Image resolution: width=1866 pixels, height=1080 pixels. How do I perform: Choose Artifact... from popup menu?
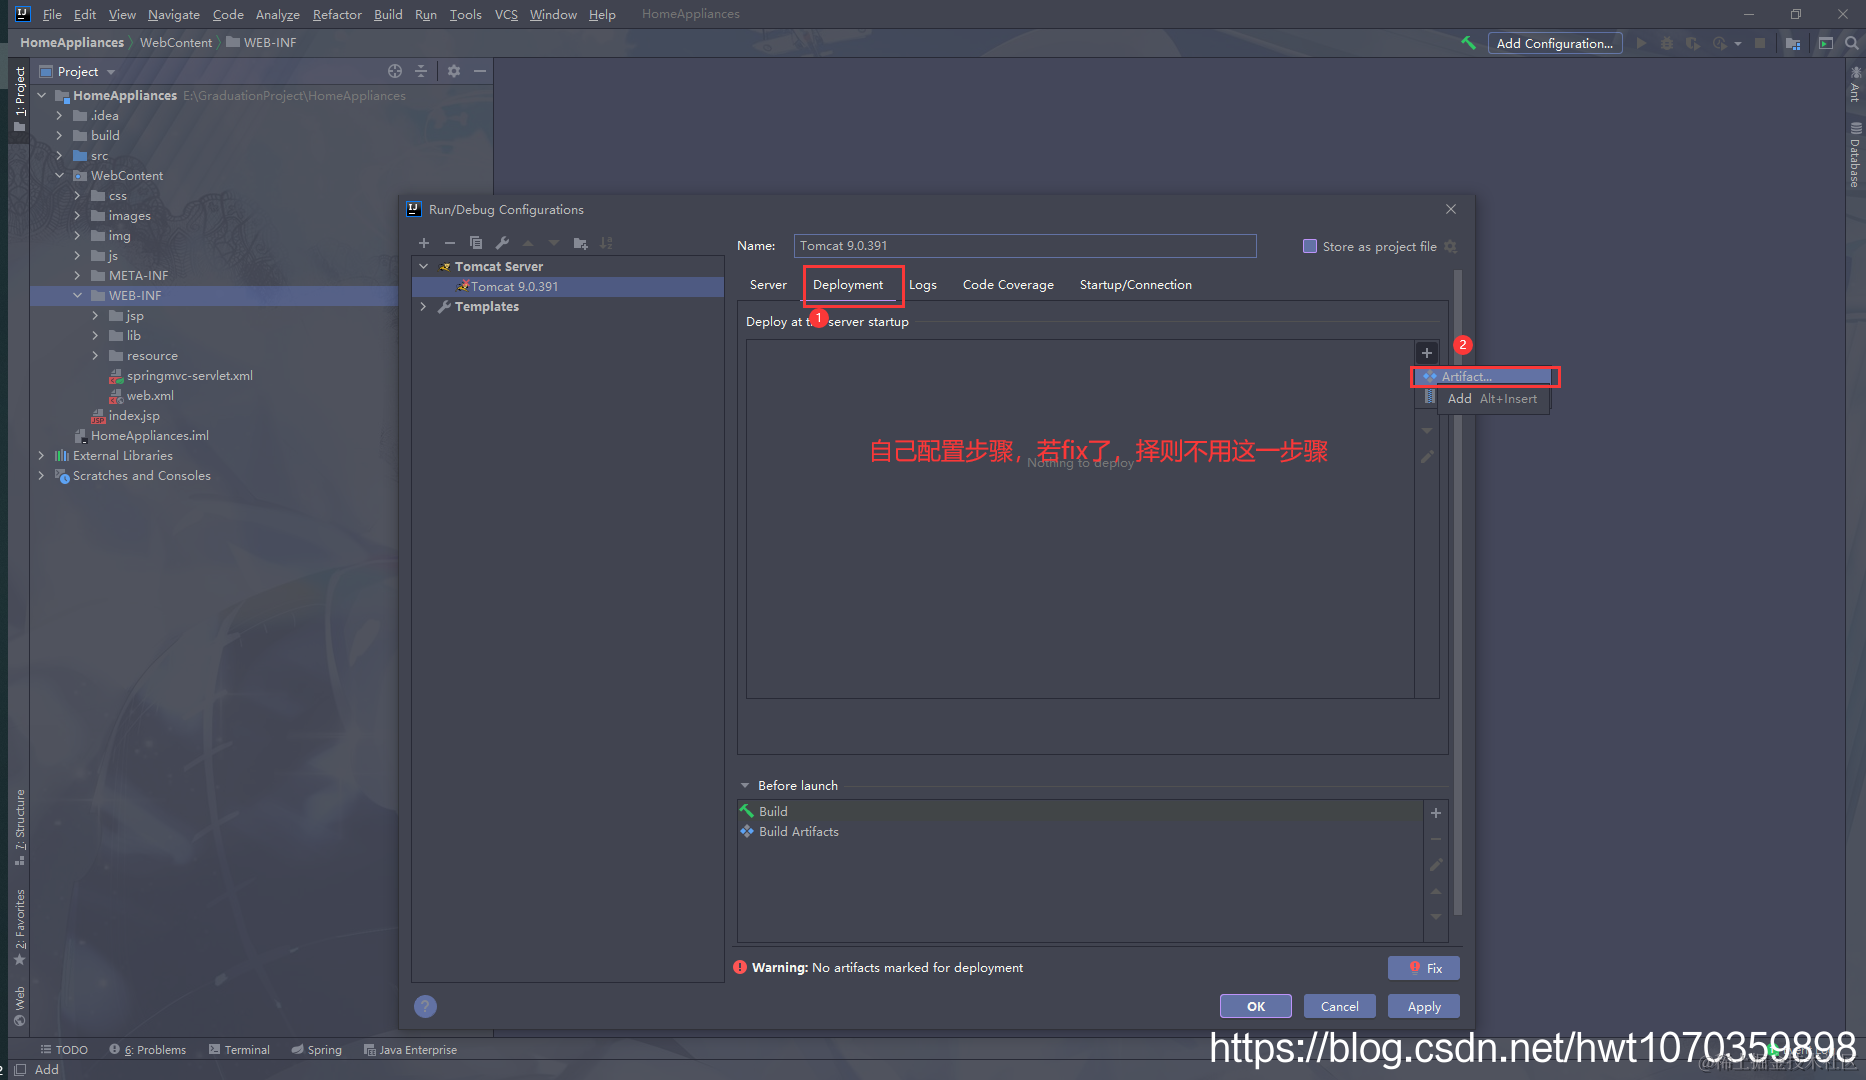point(1486,377)
